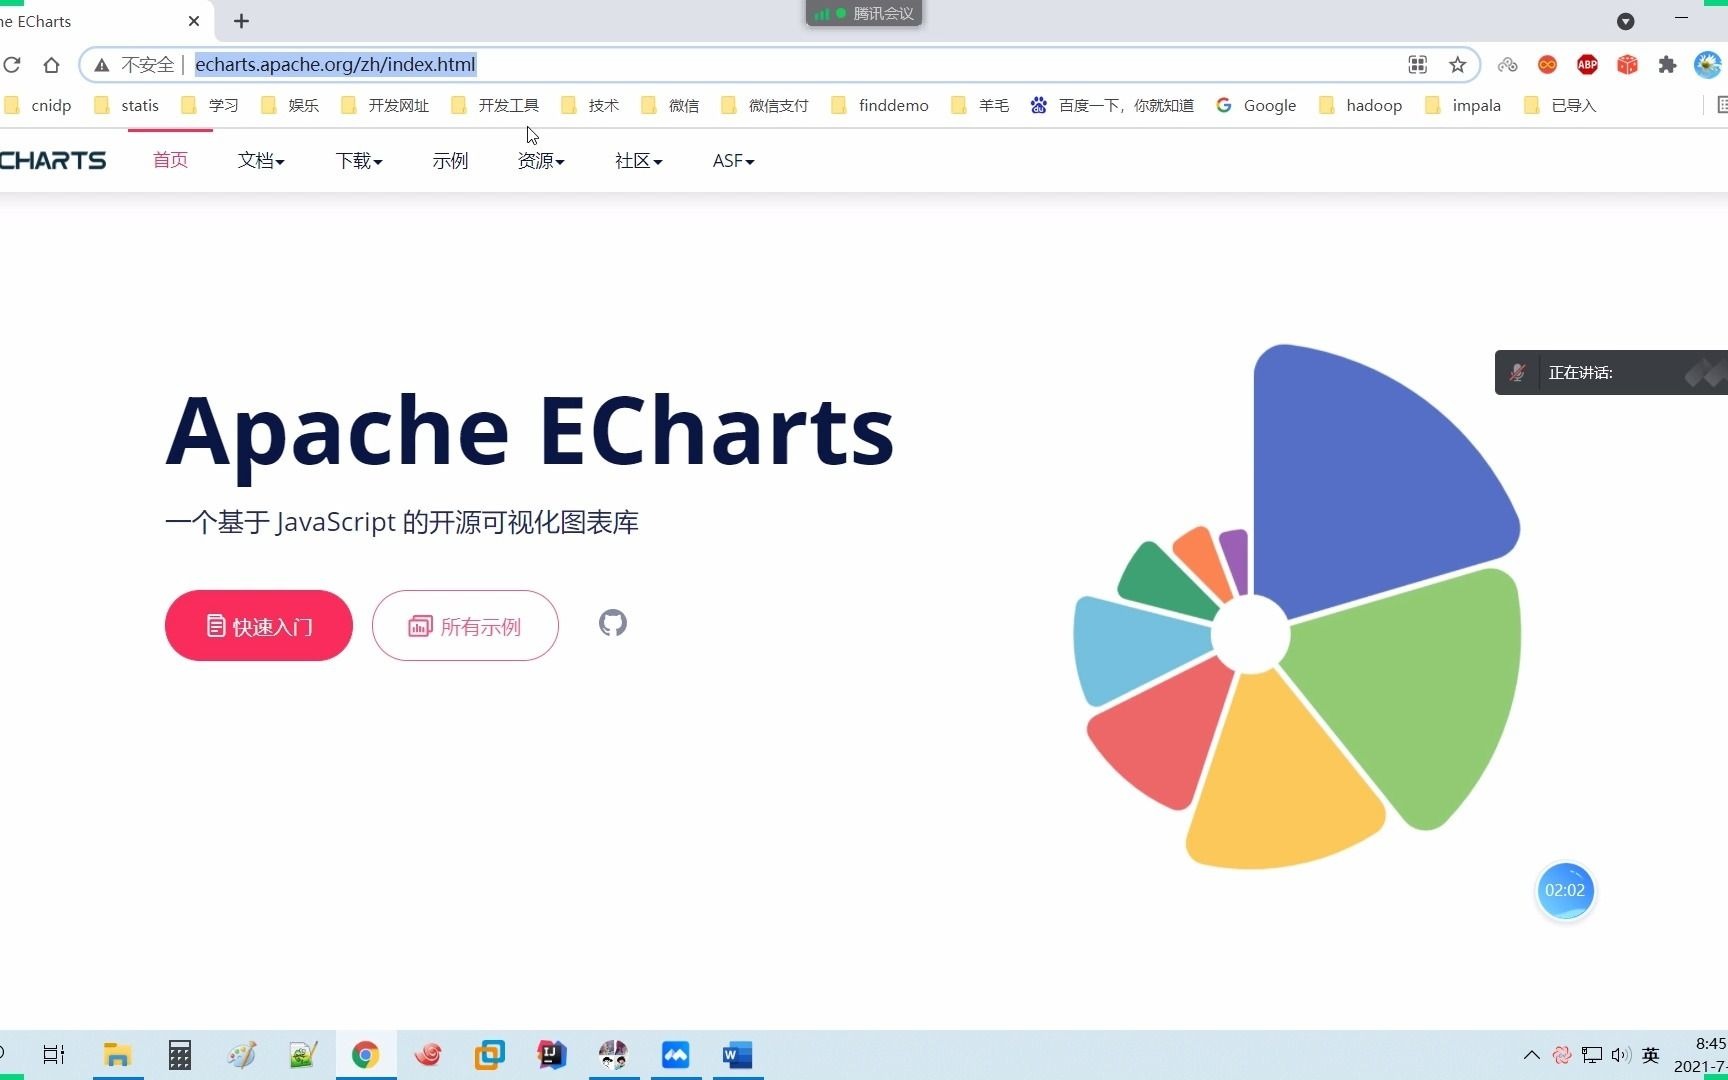1728x1080 pixels.
Task: Click the not-secure warning icon
Action: (102, 65)
